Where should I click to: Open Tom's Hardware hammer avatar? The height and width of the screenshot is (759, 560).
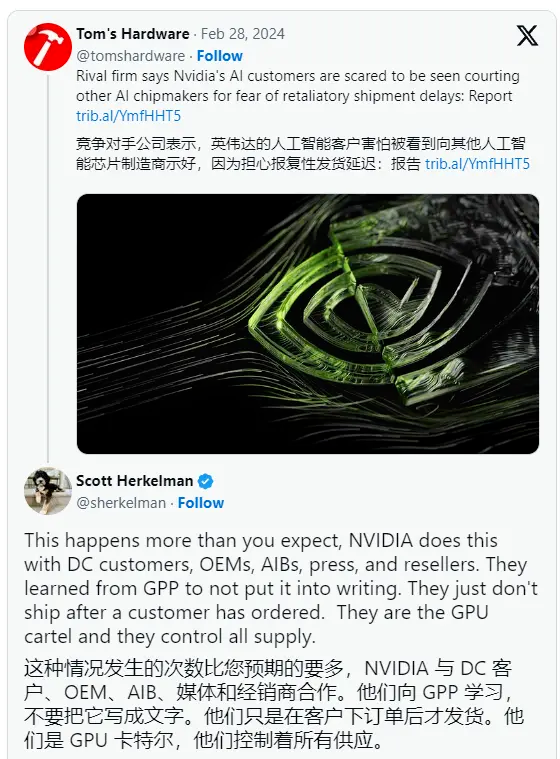tap(48, 47)
